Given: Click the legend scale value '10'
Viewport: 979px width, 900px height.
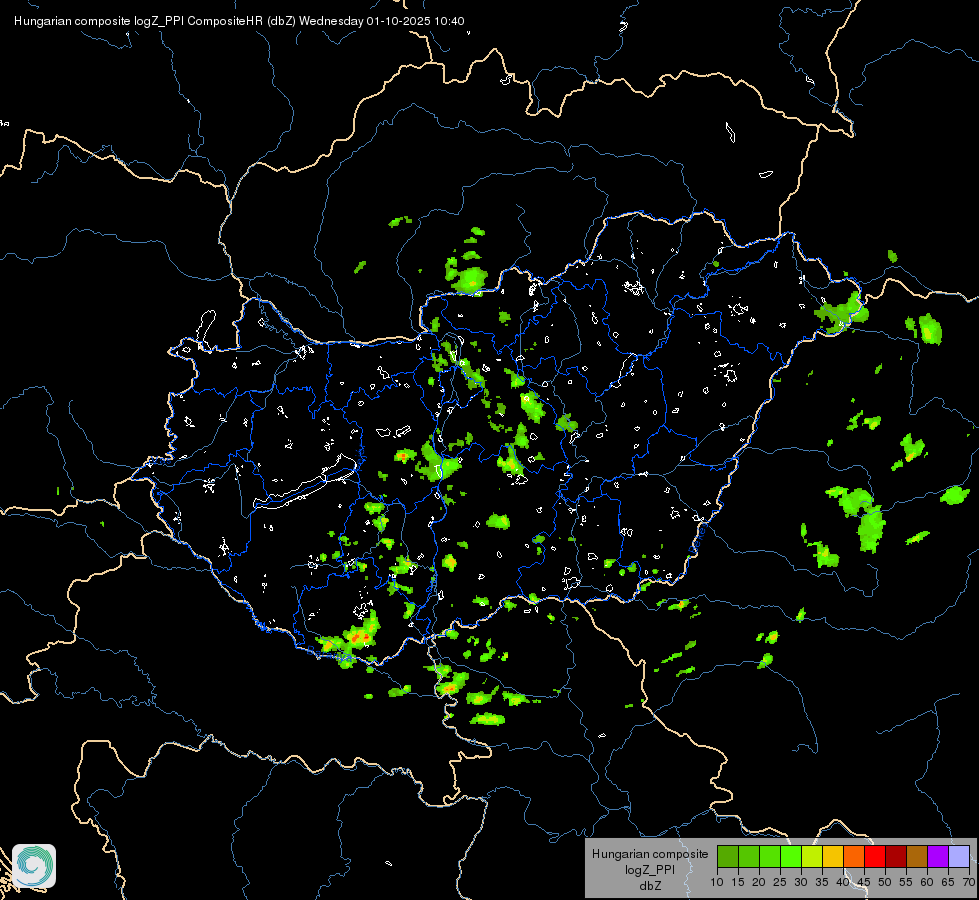Looking at the screenshot, I should [717, 883].
